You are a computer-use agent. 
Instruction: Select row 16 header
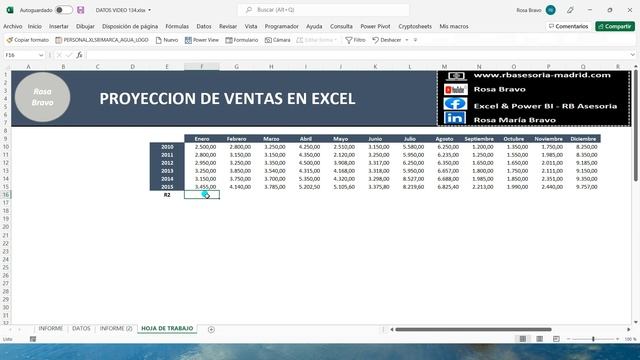click(x=6, y=195)
